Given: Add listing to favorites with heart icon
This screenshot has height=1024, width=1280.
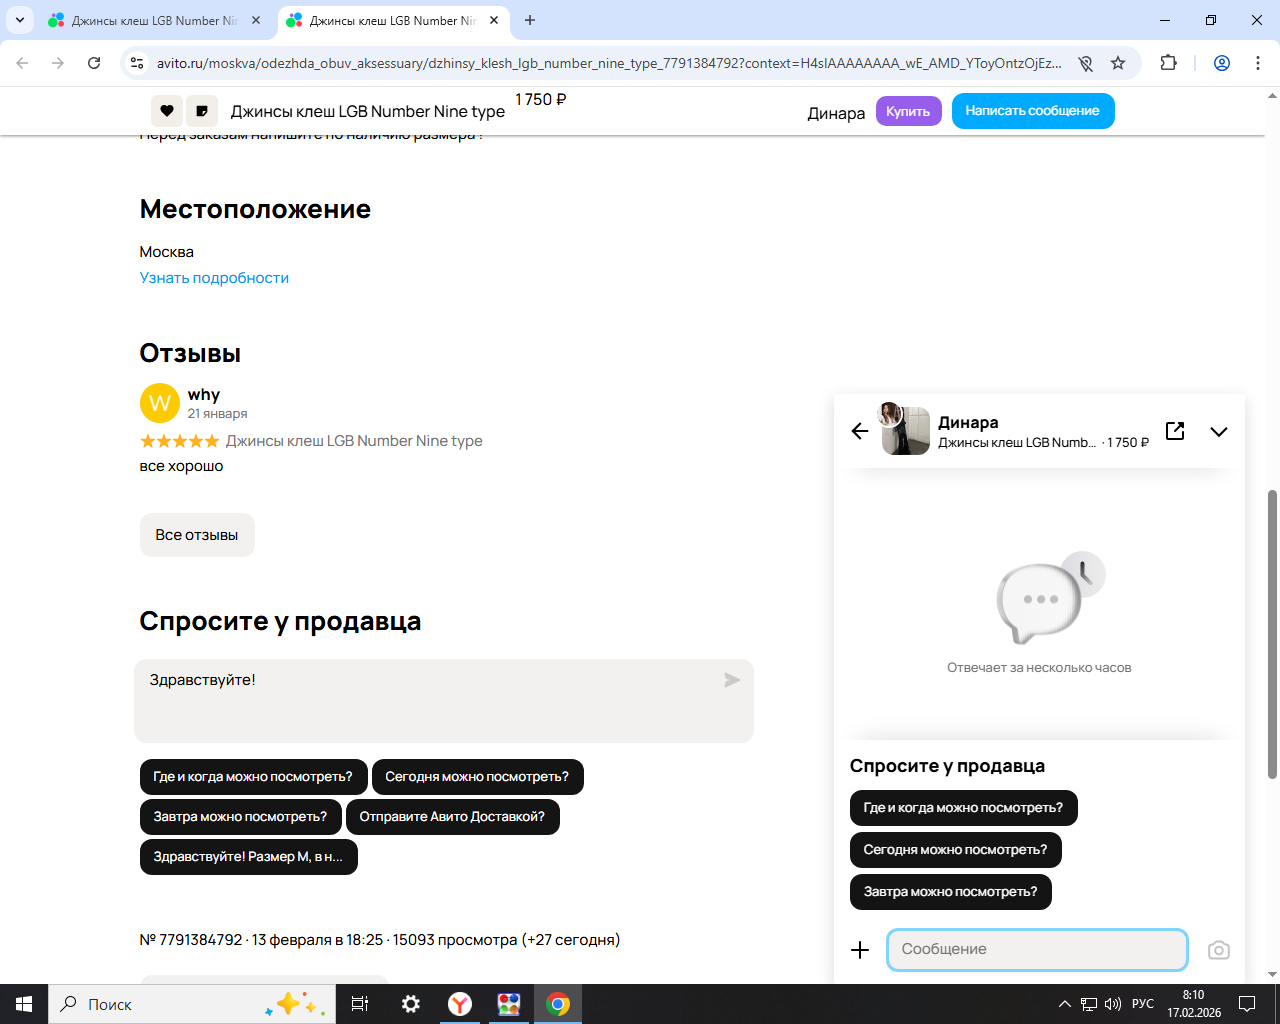Looking at the screenshot, I should (x=167, y=111).
